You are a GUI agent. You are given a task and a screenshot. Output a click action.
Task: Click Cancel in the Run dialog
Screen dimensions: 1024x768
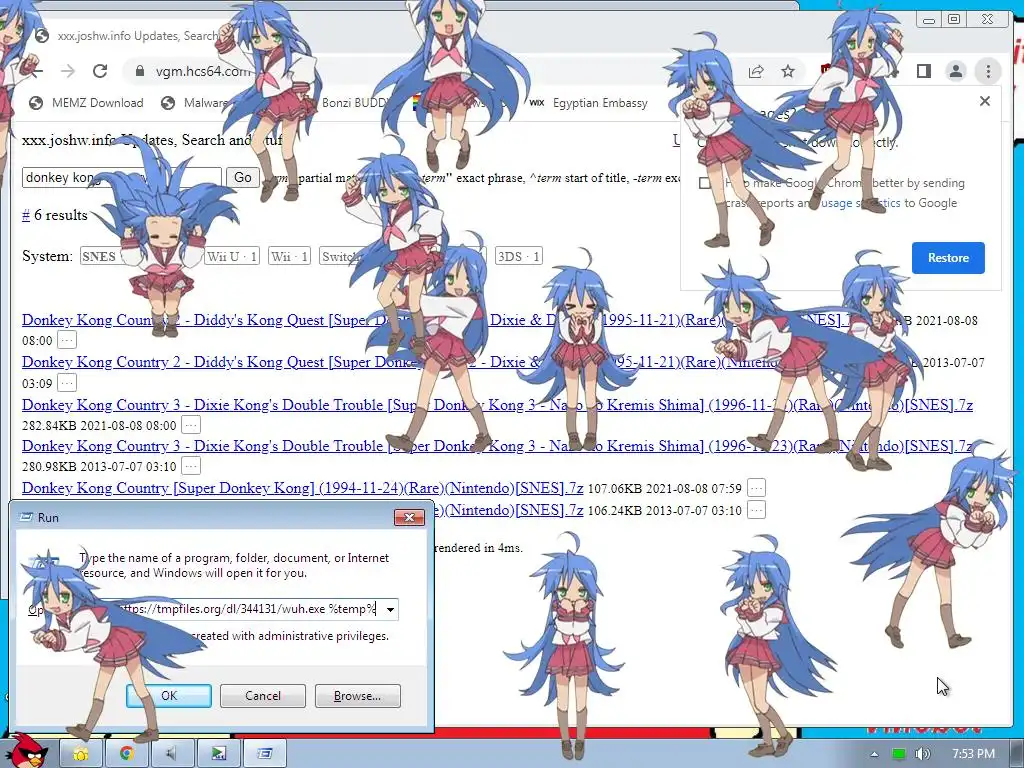263,696
